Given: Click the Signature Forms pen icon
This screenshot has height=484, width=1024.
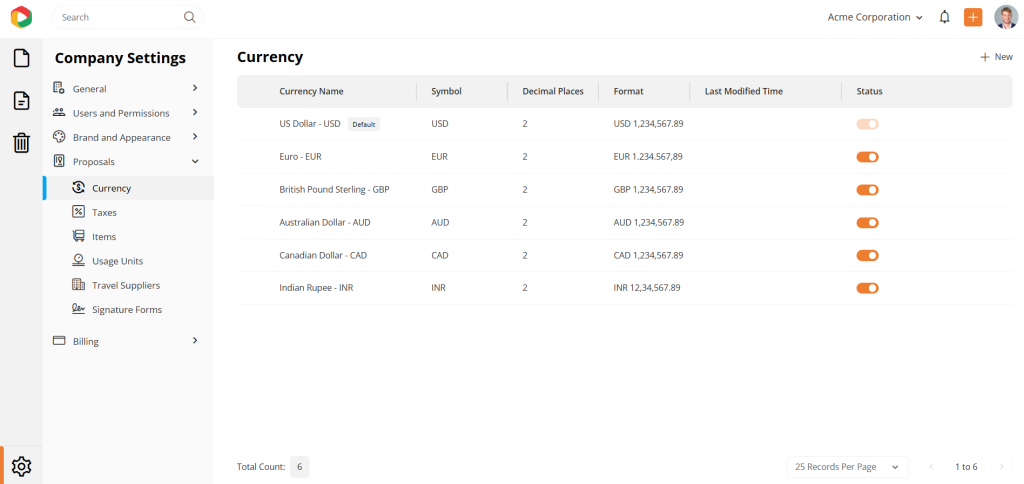Looking at the screenshot, I should click(x=78, y=309).
